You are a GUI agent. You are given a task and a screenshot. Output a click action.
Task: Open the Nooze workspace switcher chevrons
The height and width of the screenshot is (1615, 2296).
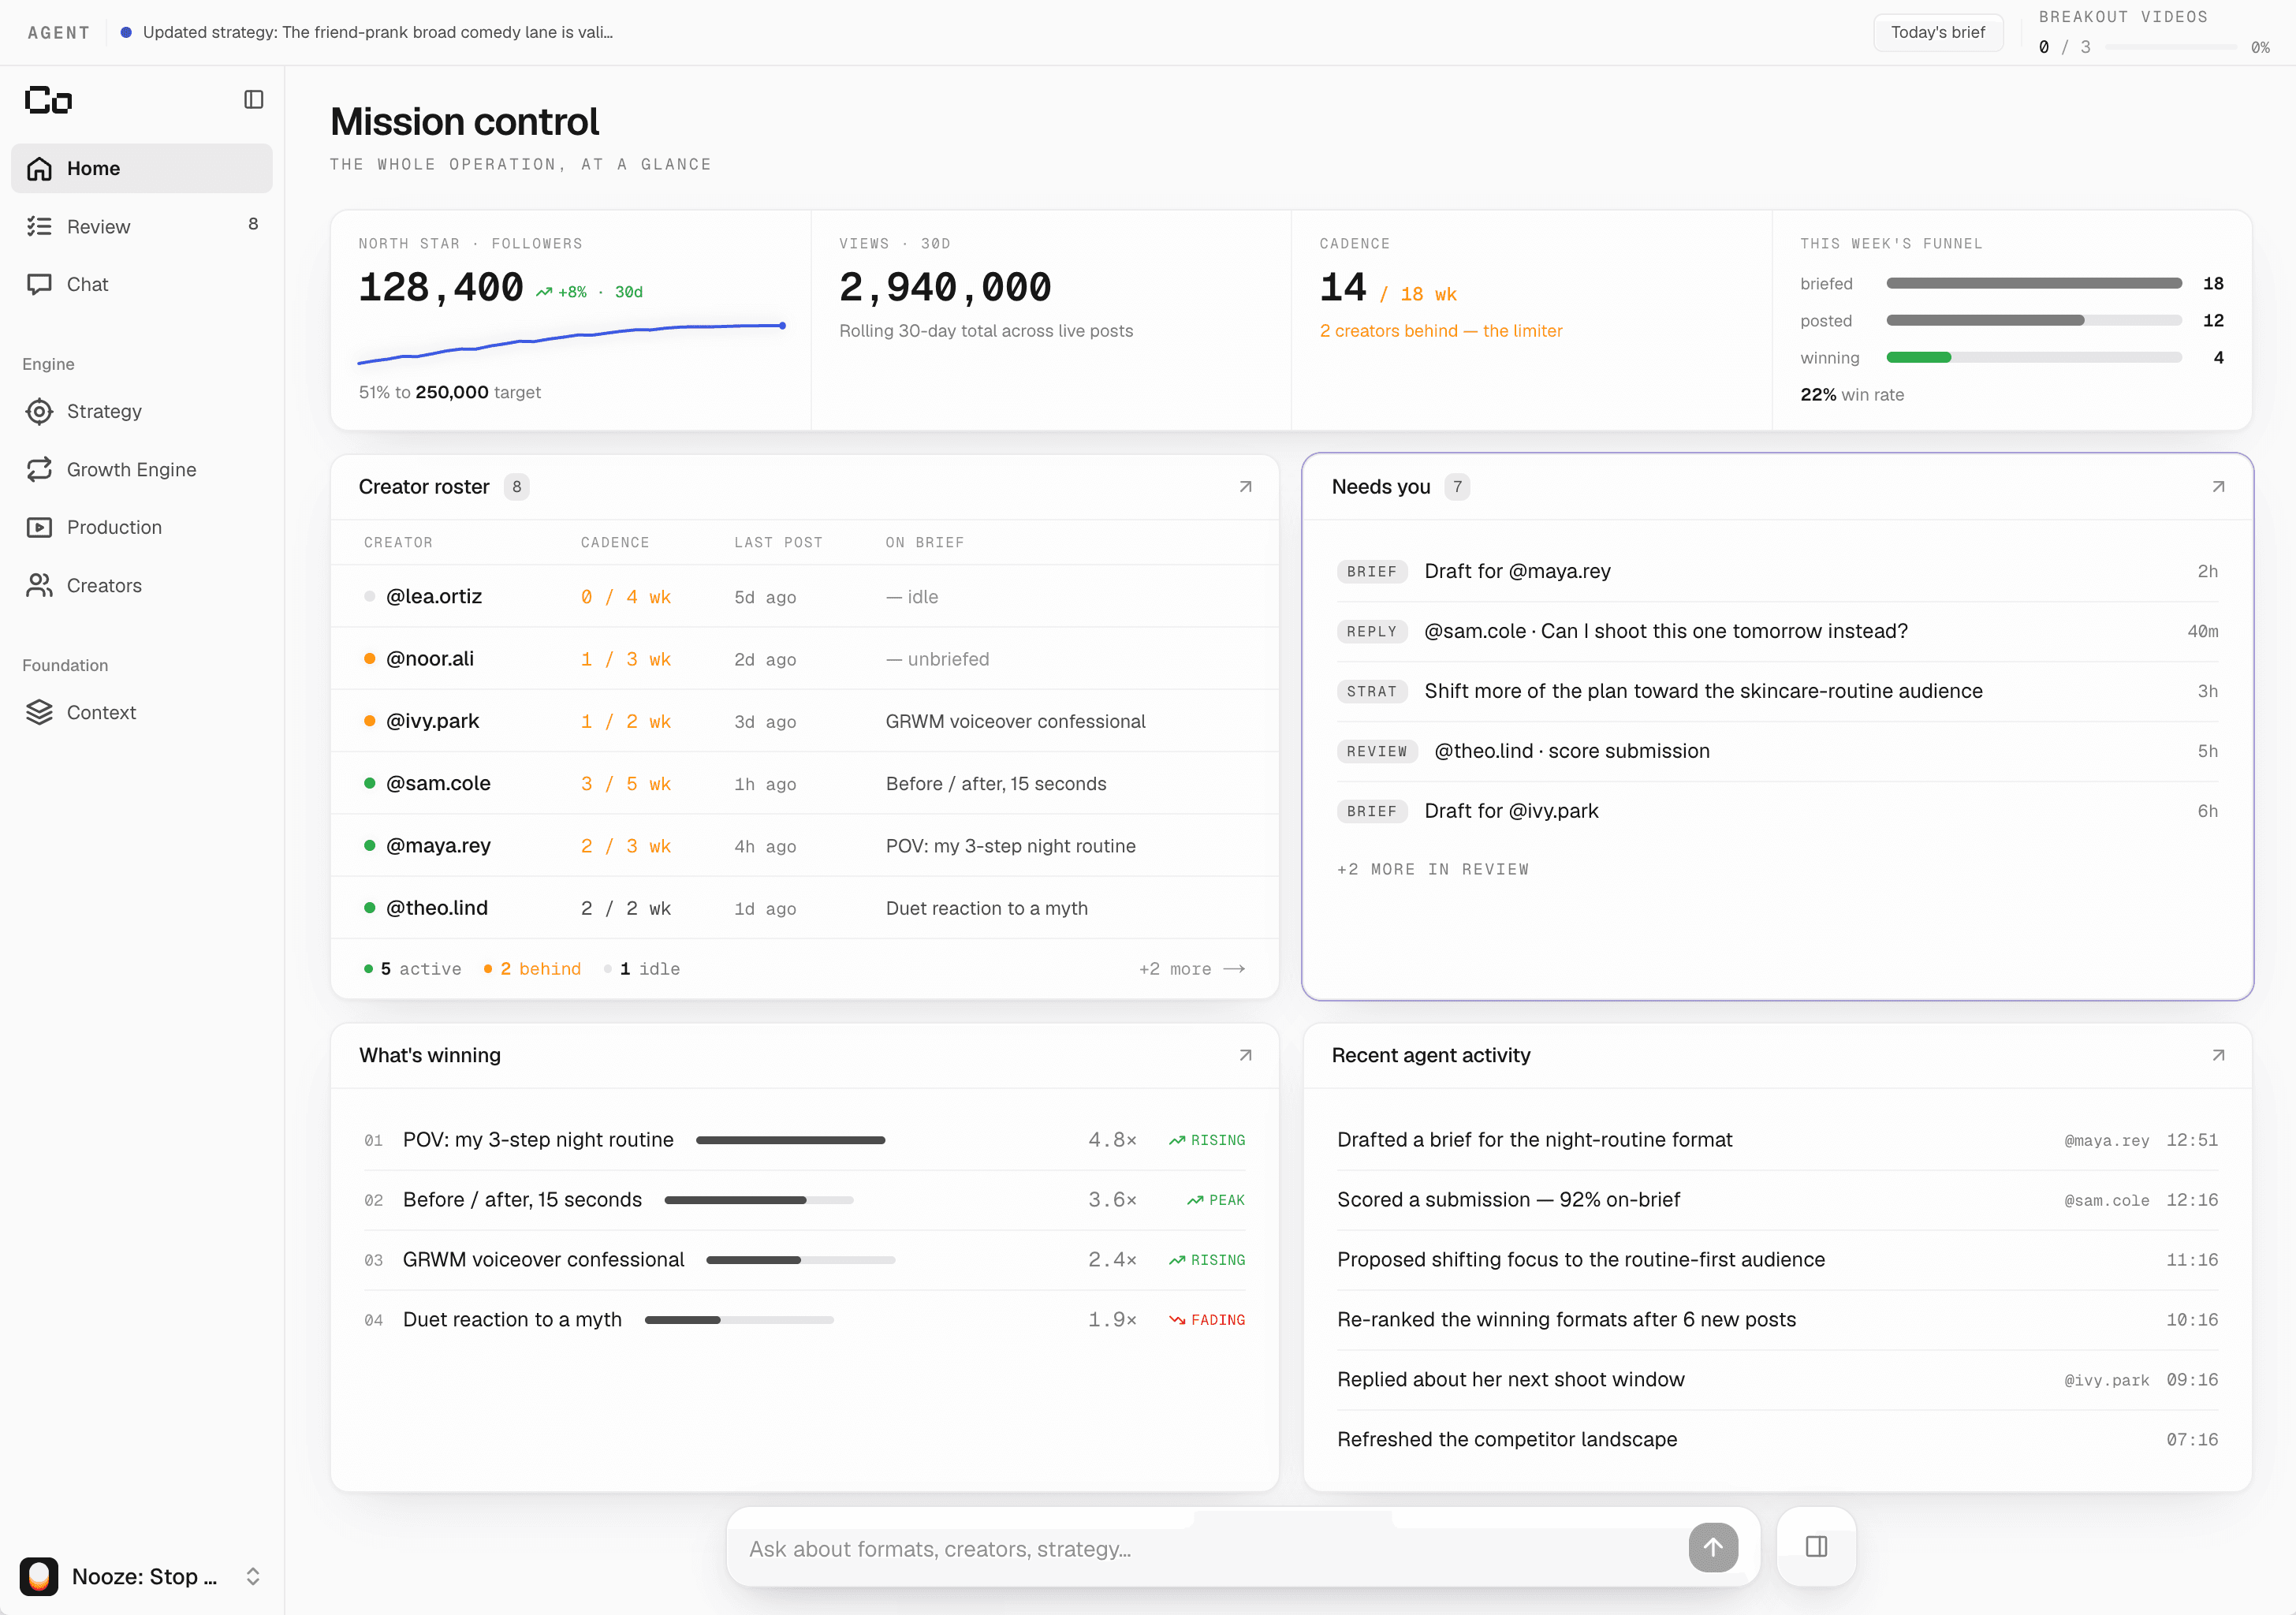click(x=253, y=1576)
